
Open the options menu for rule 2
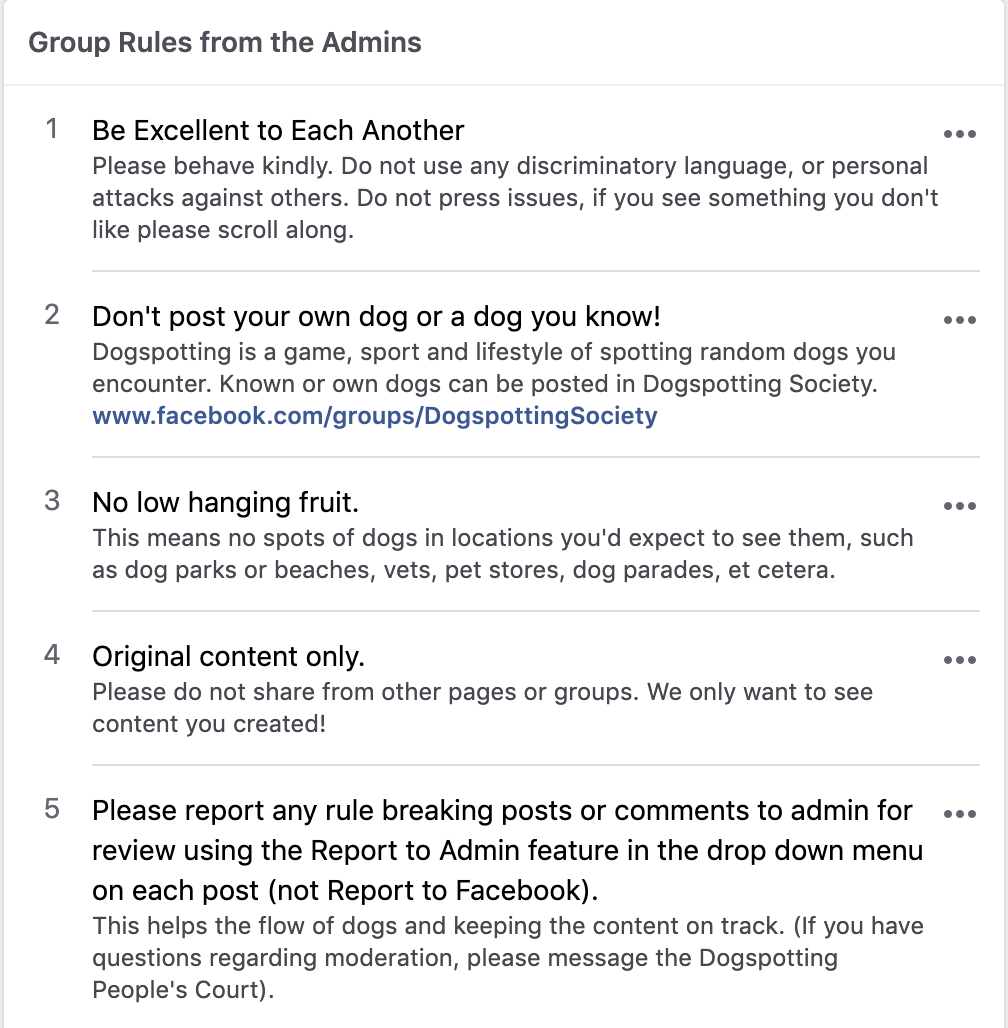point(960,319)
